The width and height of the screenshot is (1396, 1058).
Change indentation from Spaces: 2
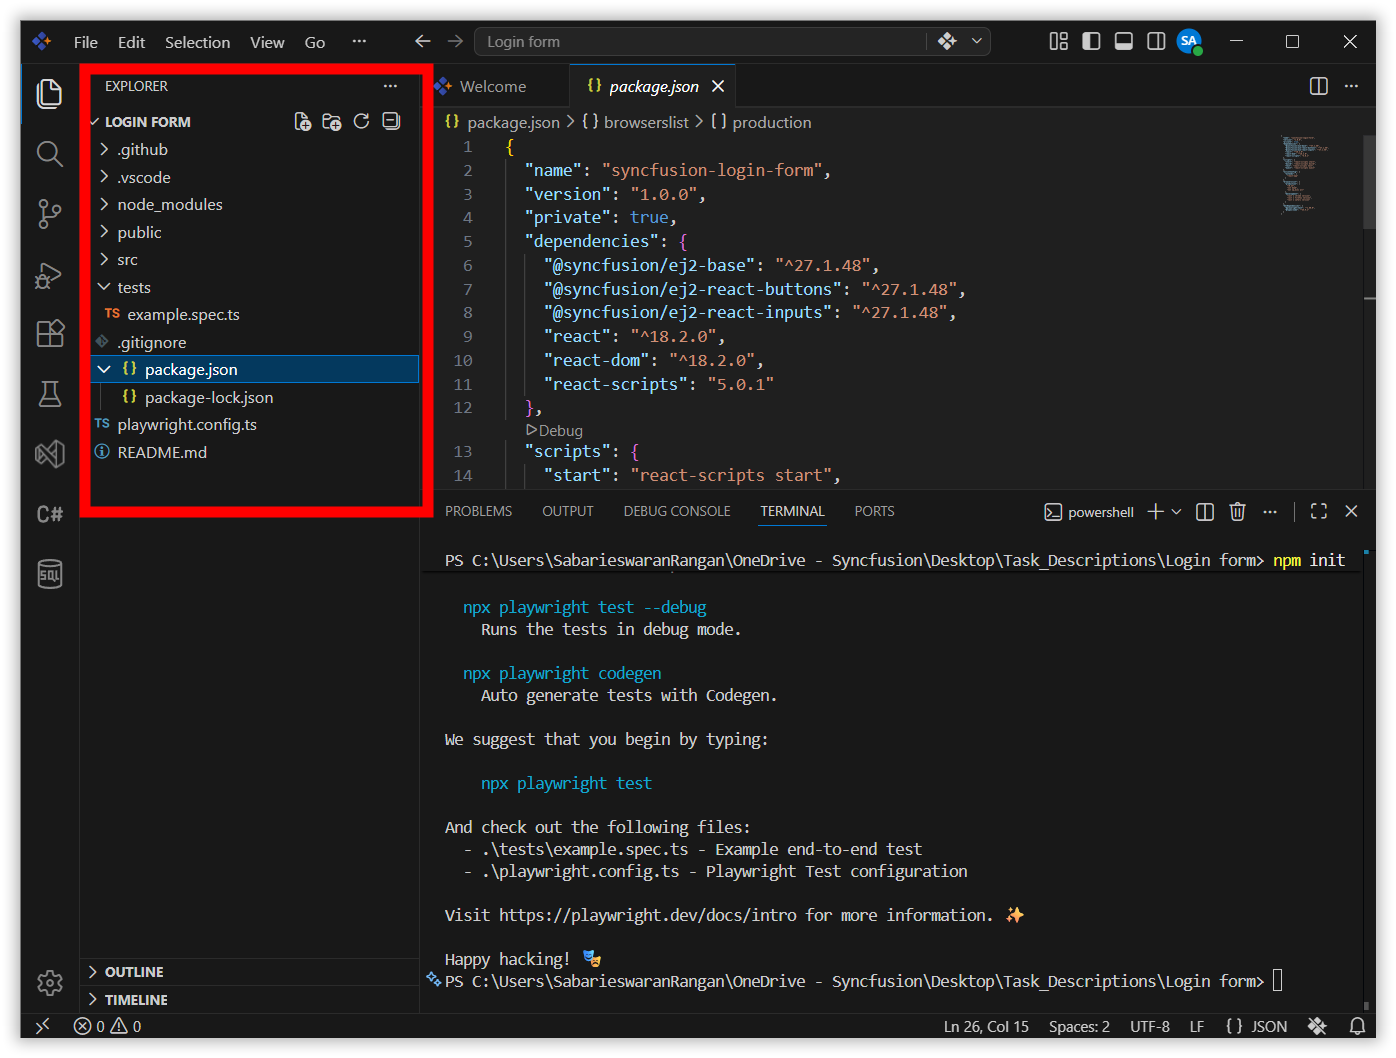1079,1026
